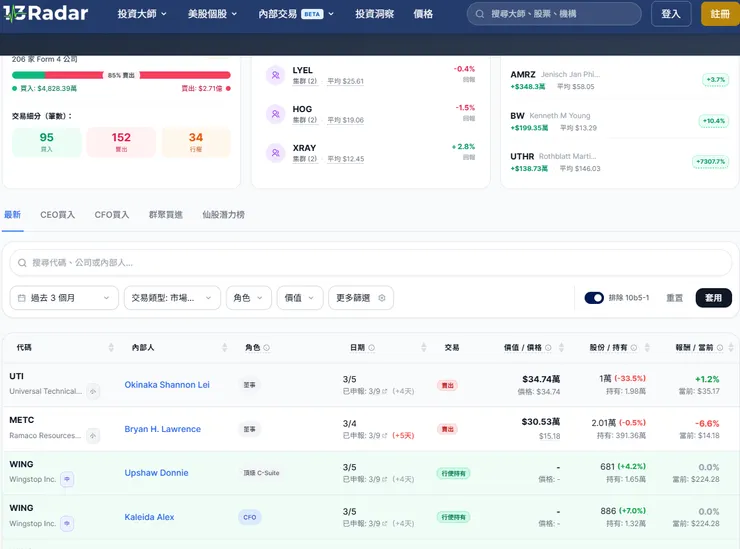This screenshot has height=549, width=740.
Task: Click the 152 賣出 count card
Action: click(x=121, y=142)
